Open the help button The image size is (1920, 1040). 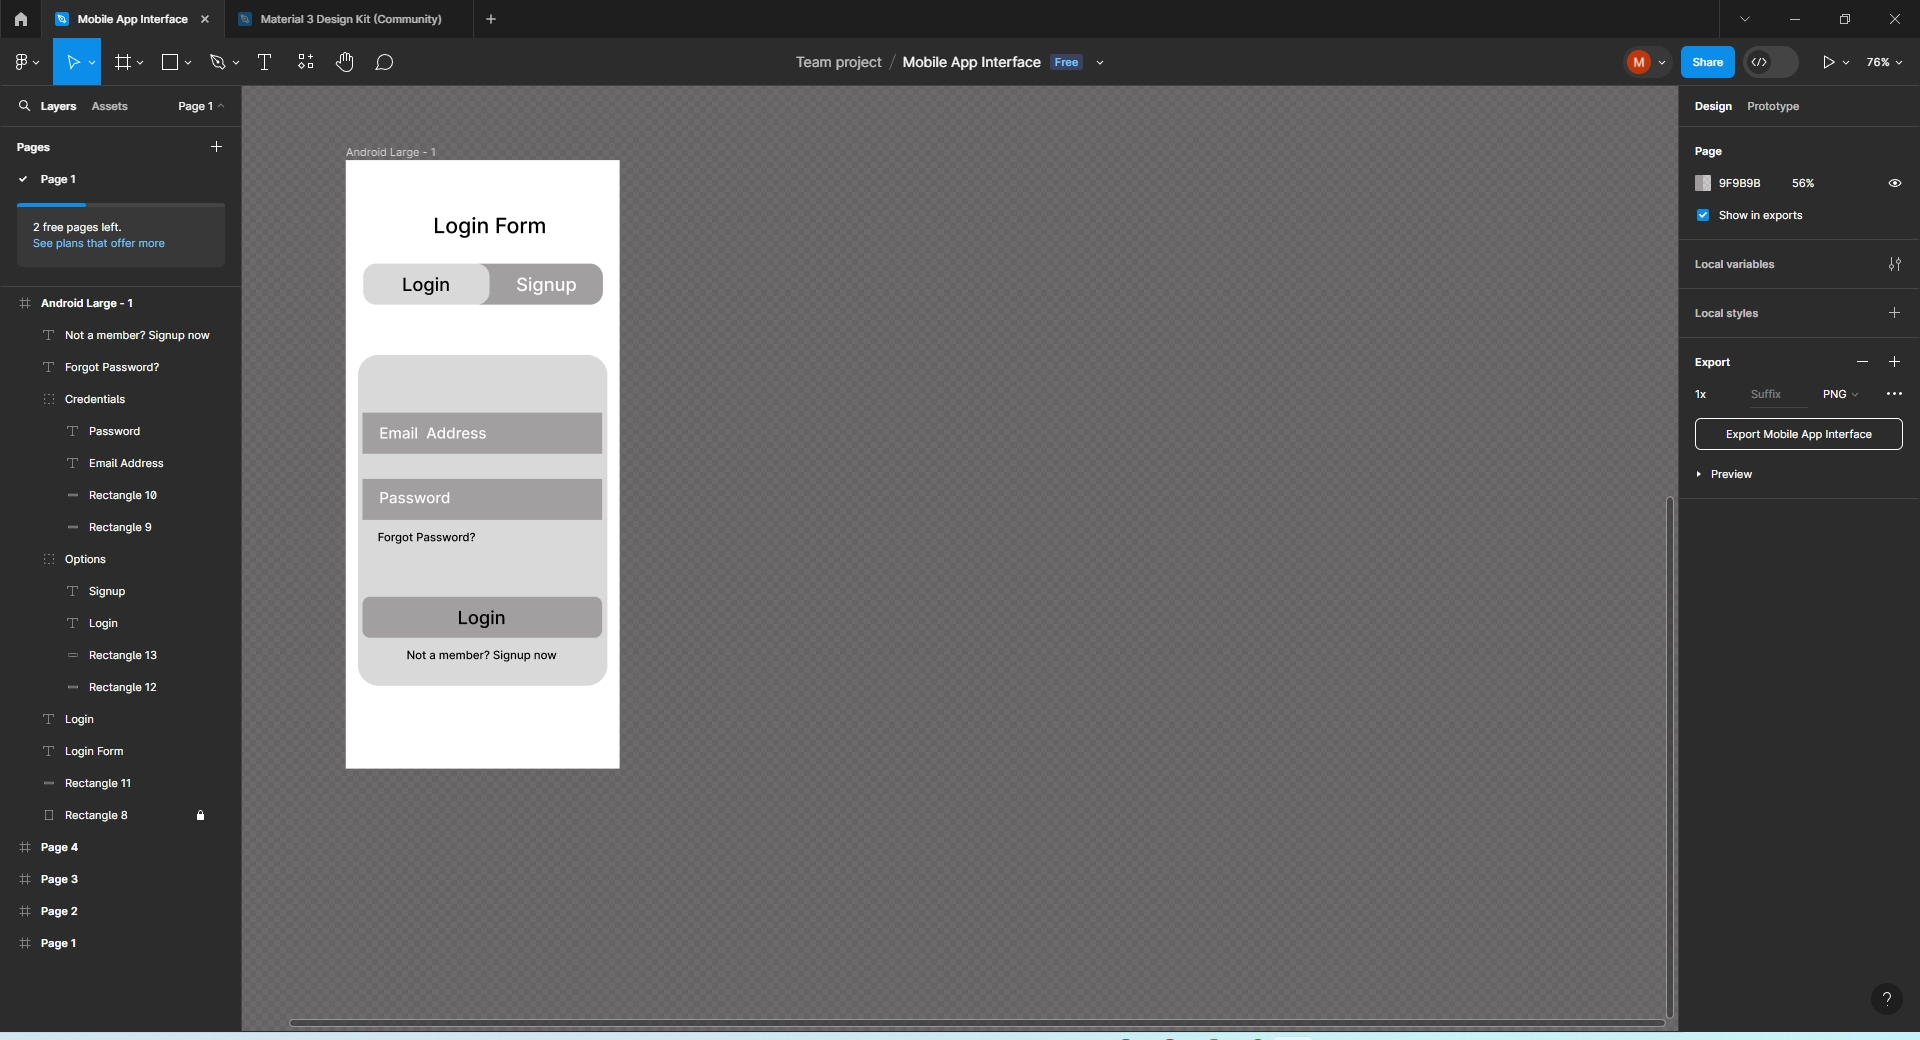click(1886, 998)
